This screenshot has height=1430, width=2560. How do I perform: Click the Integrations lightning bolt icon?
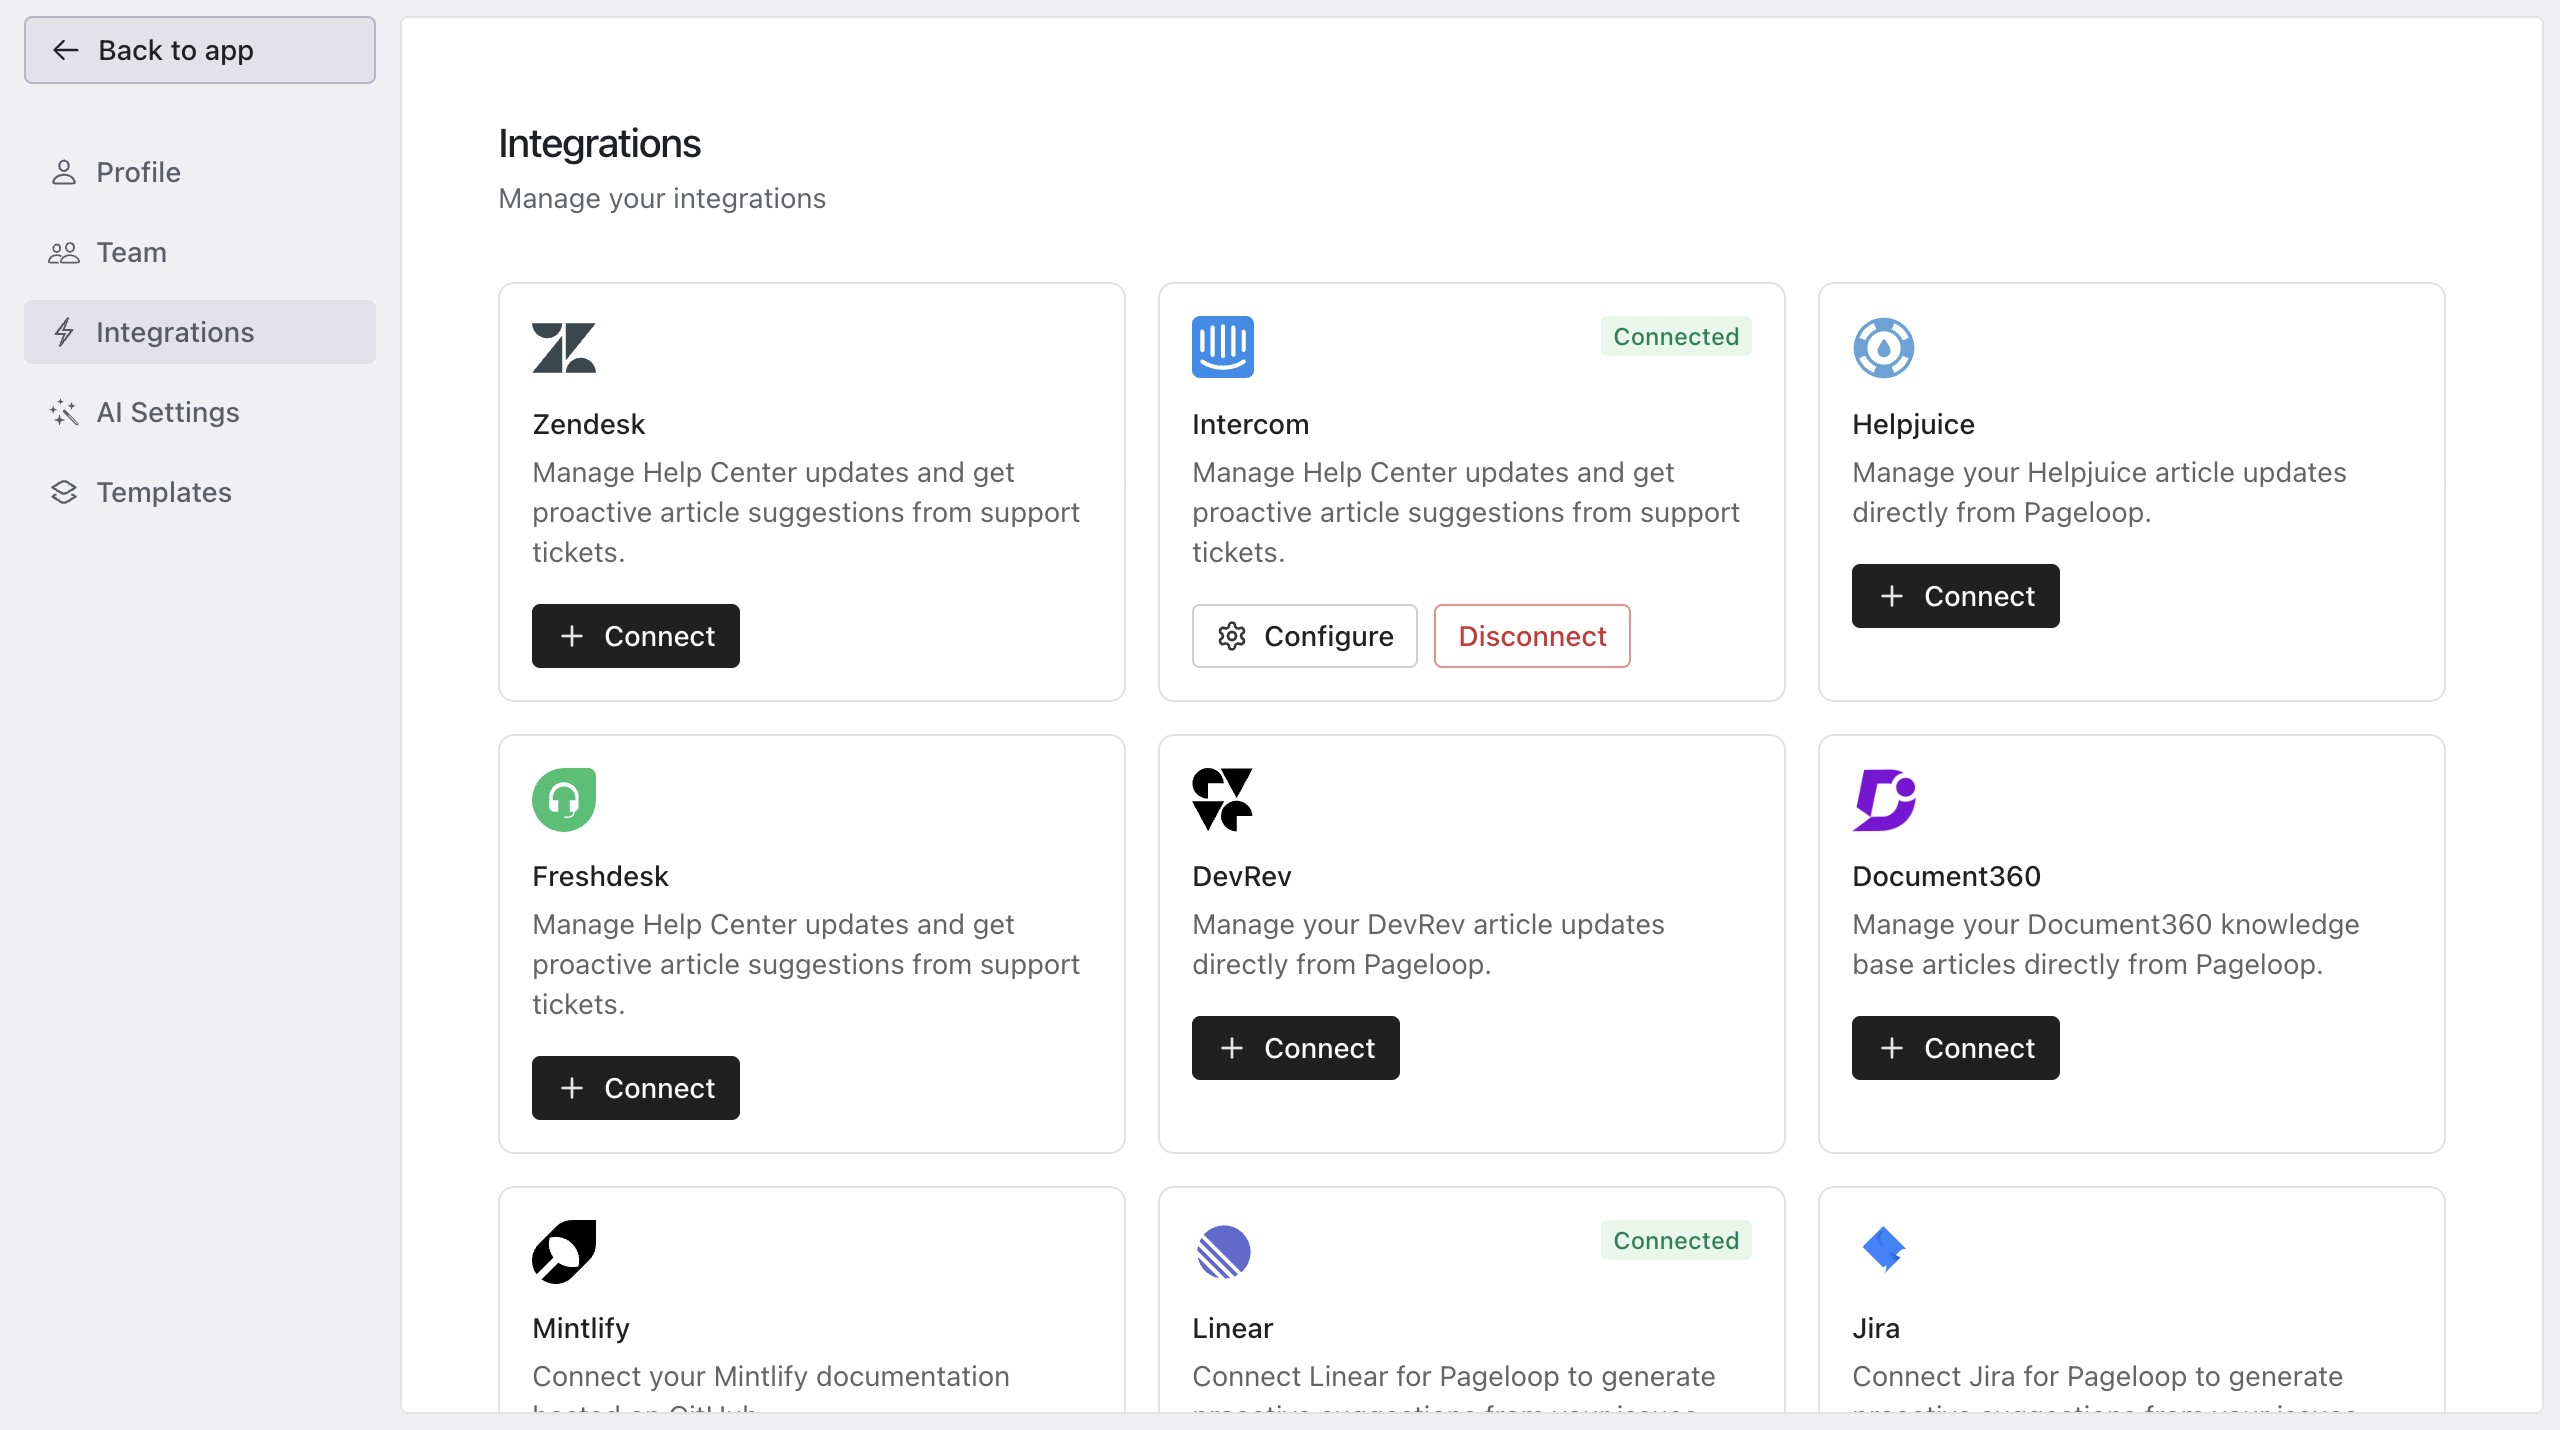click(64, 332)
